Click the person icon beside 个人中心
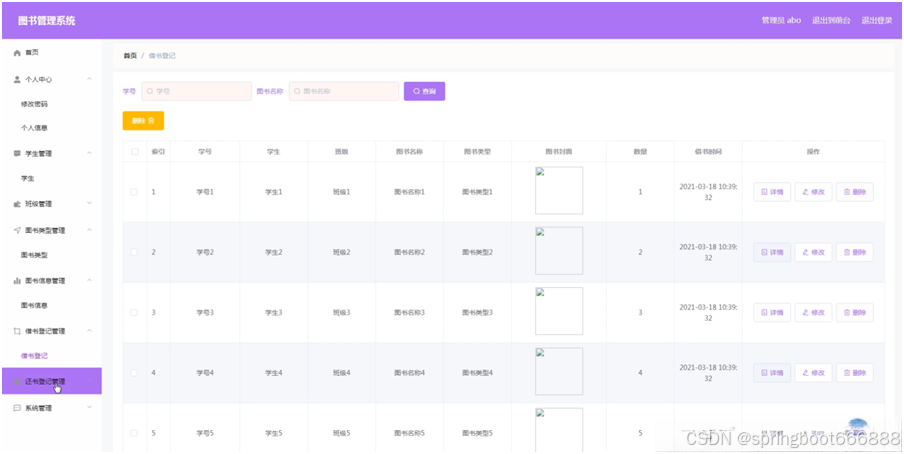The image size is (904, 454). [17, 80]
